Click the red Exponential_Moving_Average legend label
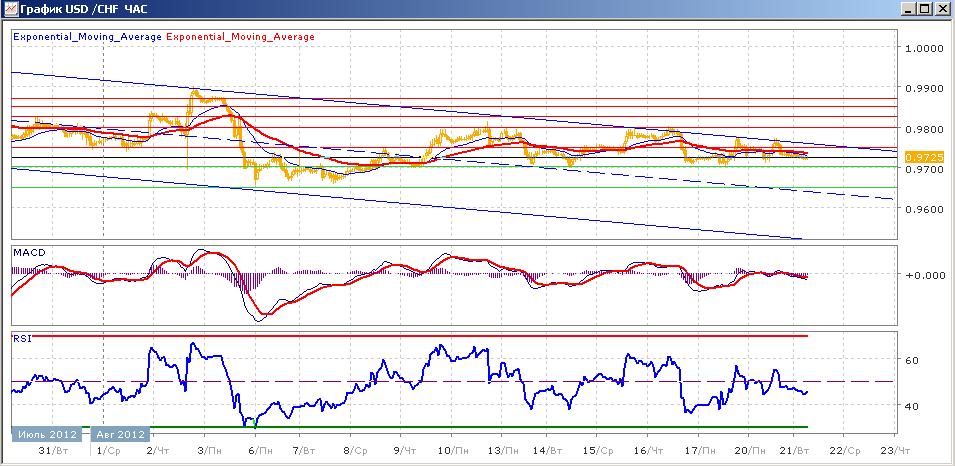 [241, 37]
